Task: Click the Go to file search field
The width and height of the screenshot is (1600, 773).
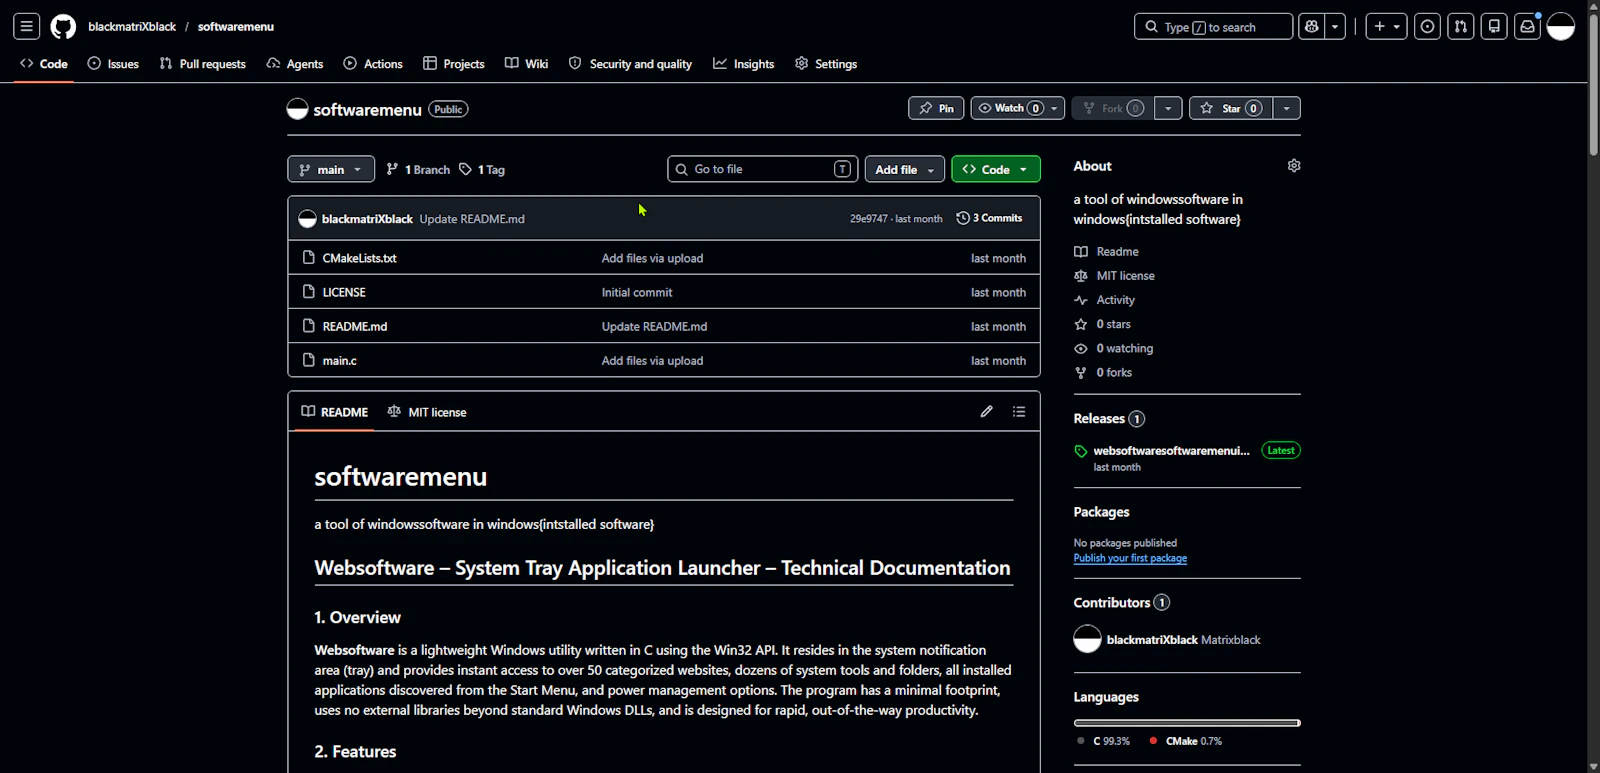Action: [x=763, y=169]
